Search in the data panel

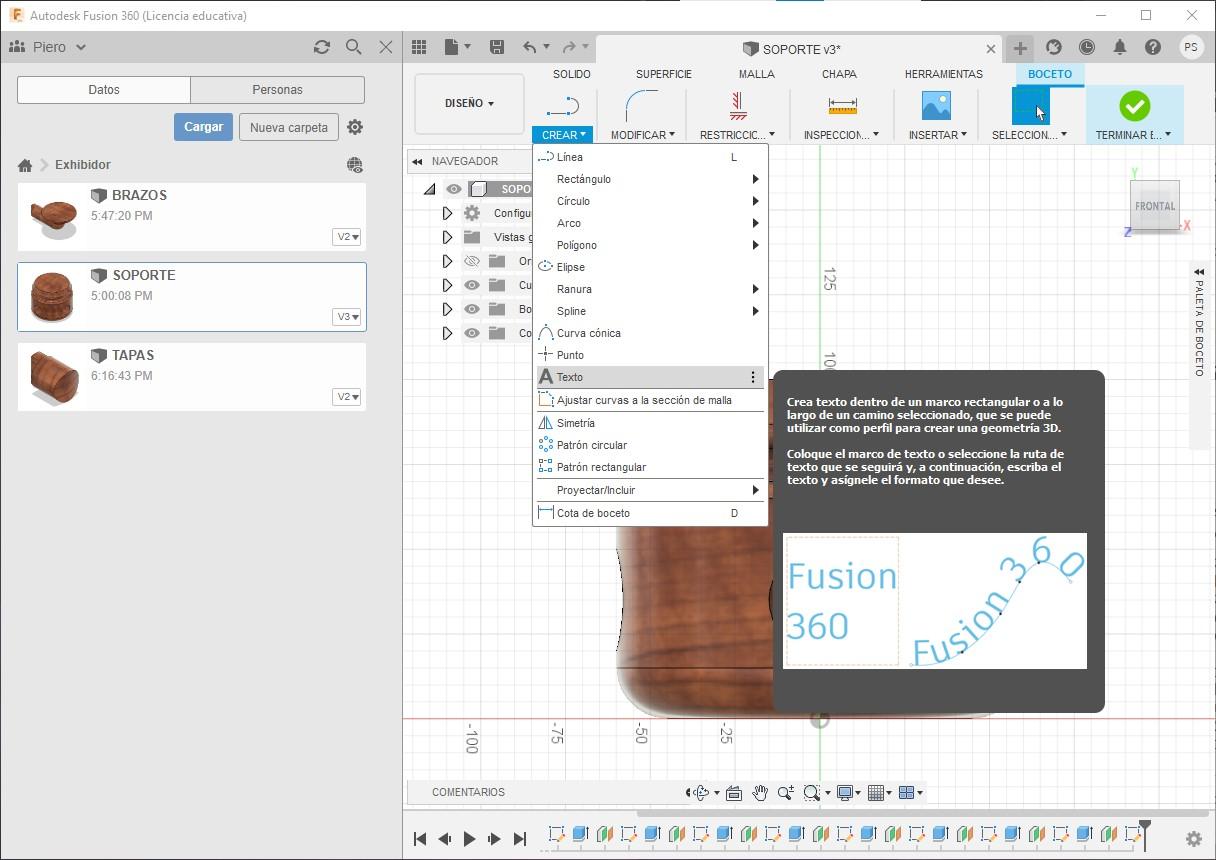click(x=353, y=47)
